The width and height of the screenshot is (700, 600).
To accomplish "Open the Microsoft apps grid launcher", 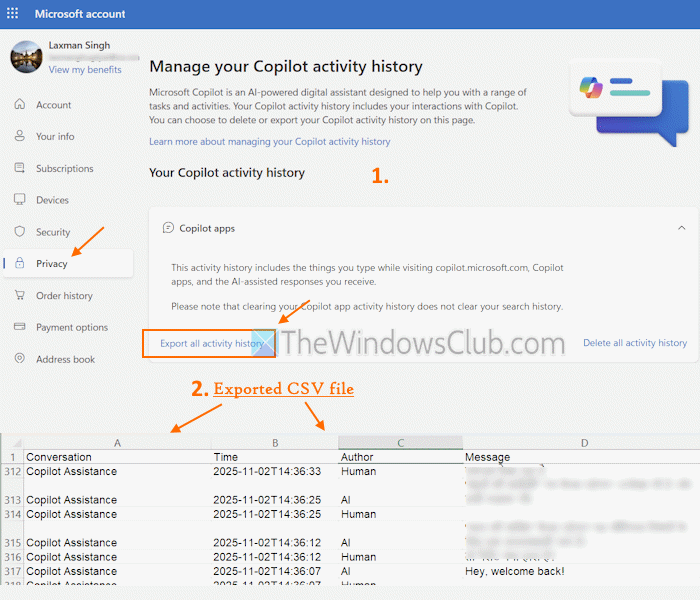I will click(x=12, y=13).
